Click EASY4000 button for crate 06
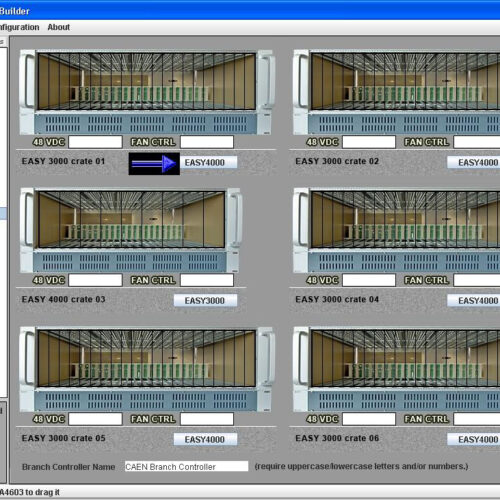Screen dimensions: 500x500 473,439
